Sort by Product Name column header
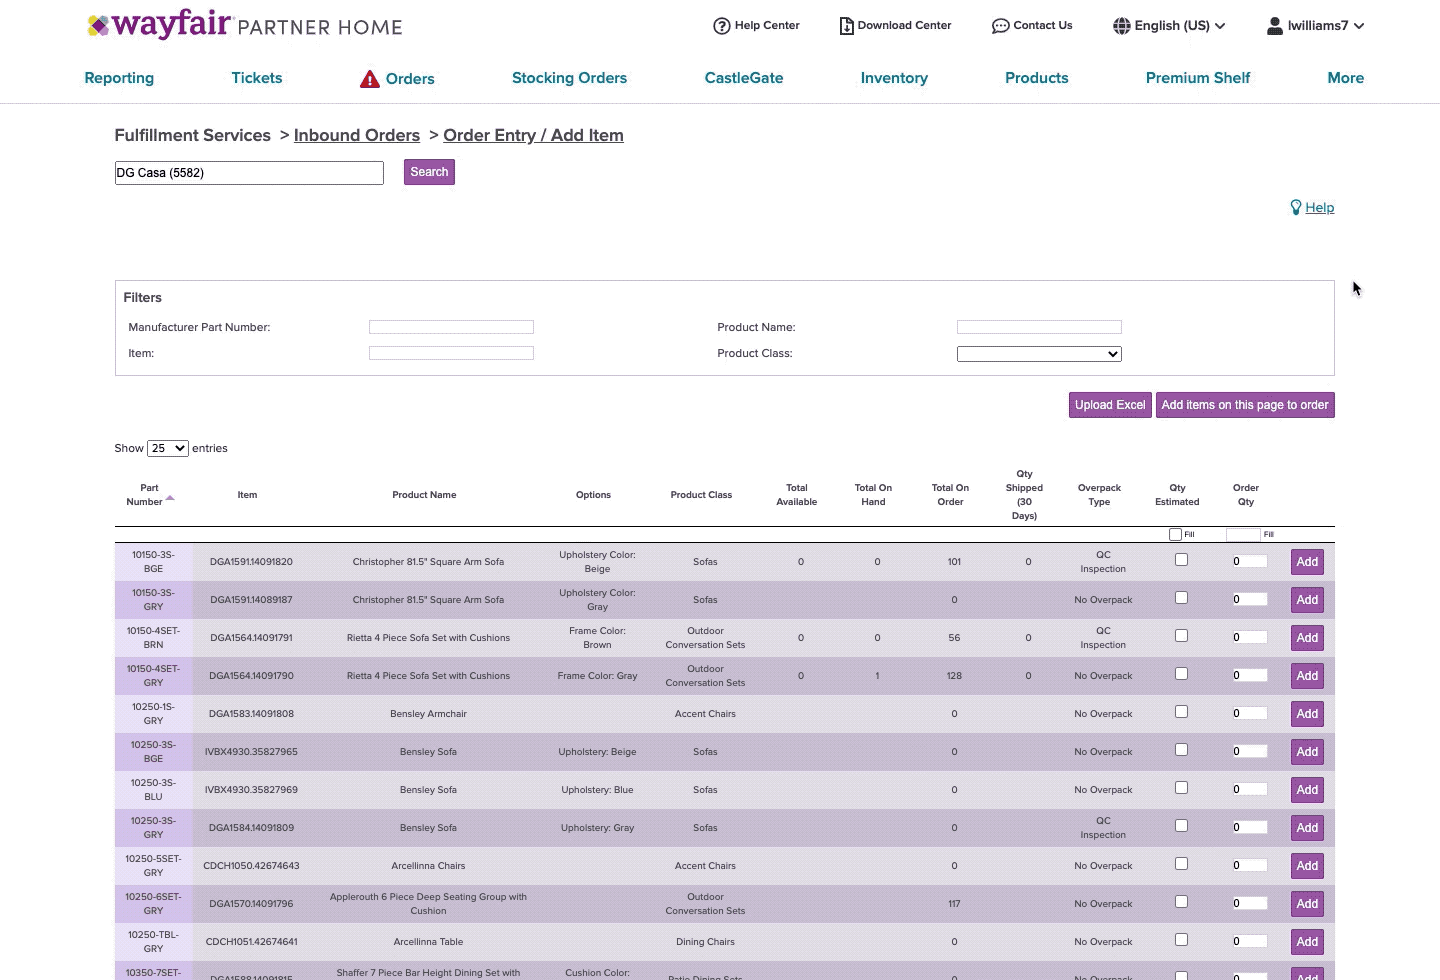Screen dimensions: 1440x980 [424, 495]
